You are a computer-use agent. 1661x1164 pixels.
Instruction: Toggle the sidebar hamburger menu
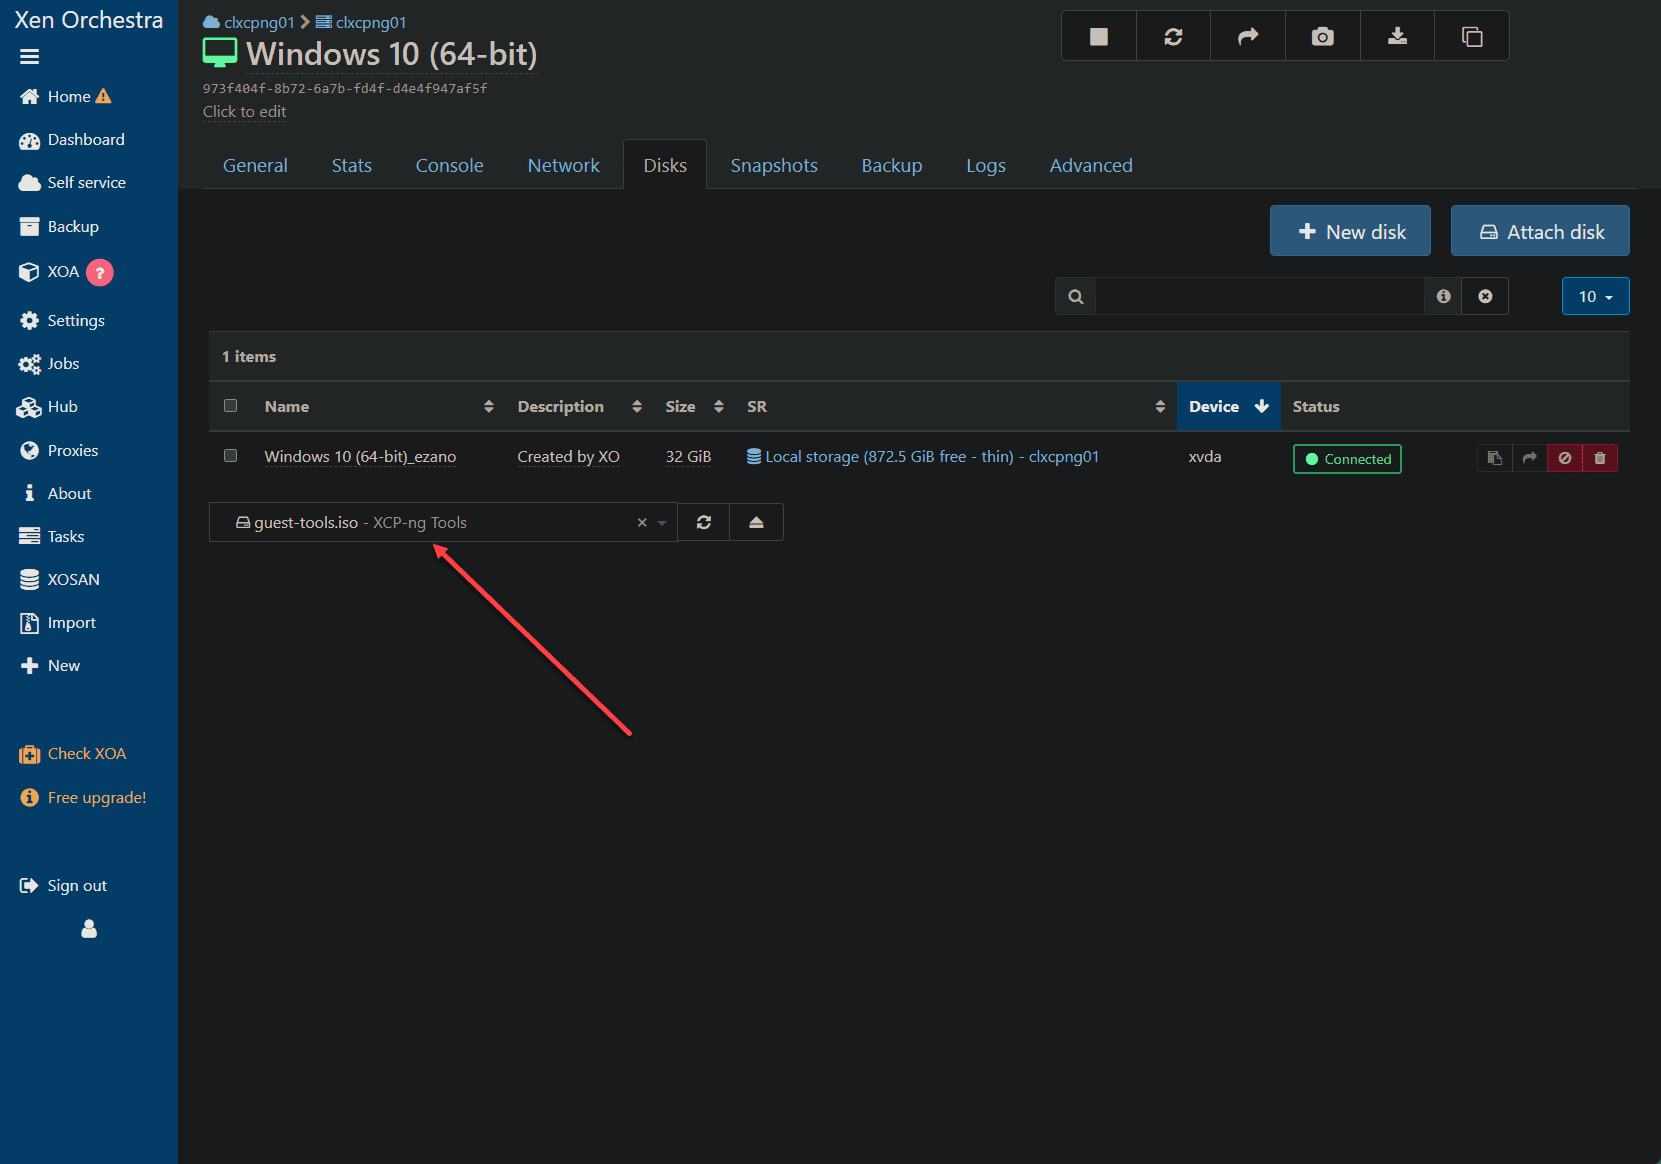click(x=29, y=57)
